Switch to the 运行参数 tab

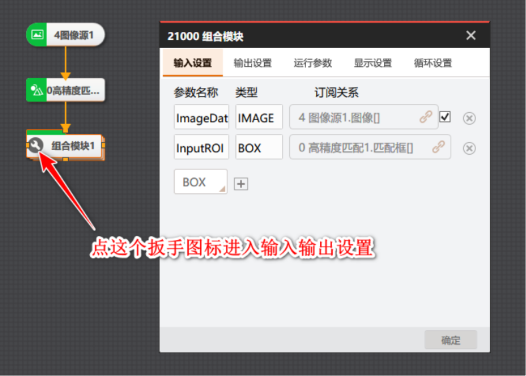point(313,63)
